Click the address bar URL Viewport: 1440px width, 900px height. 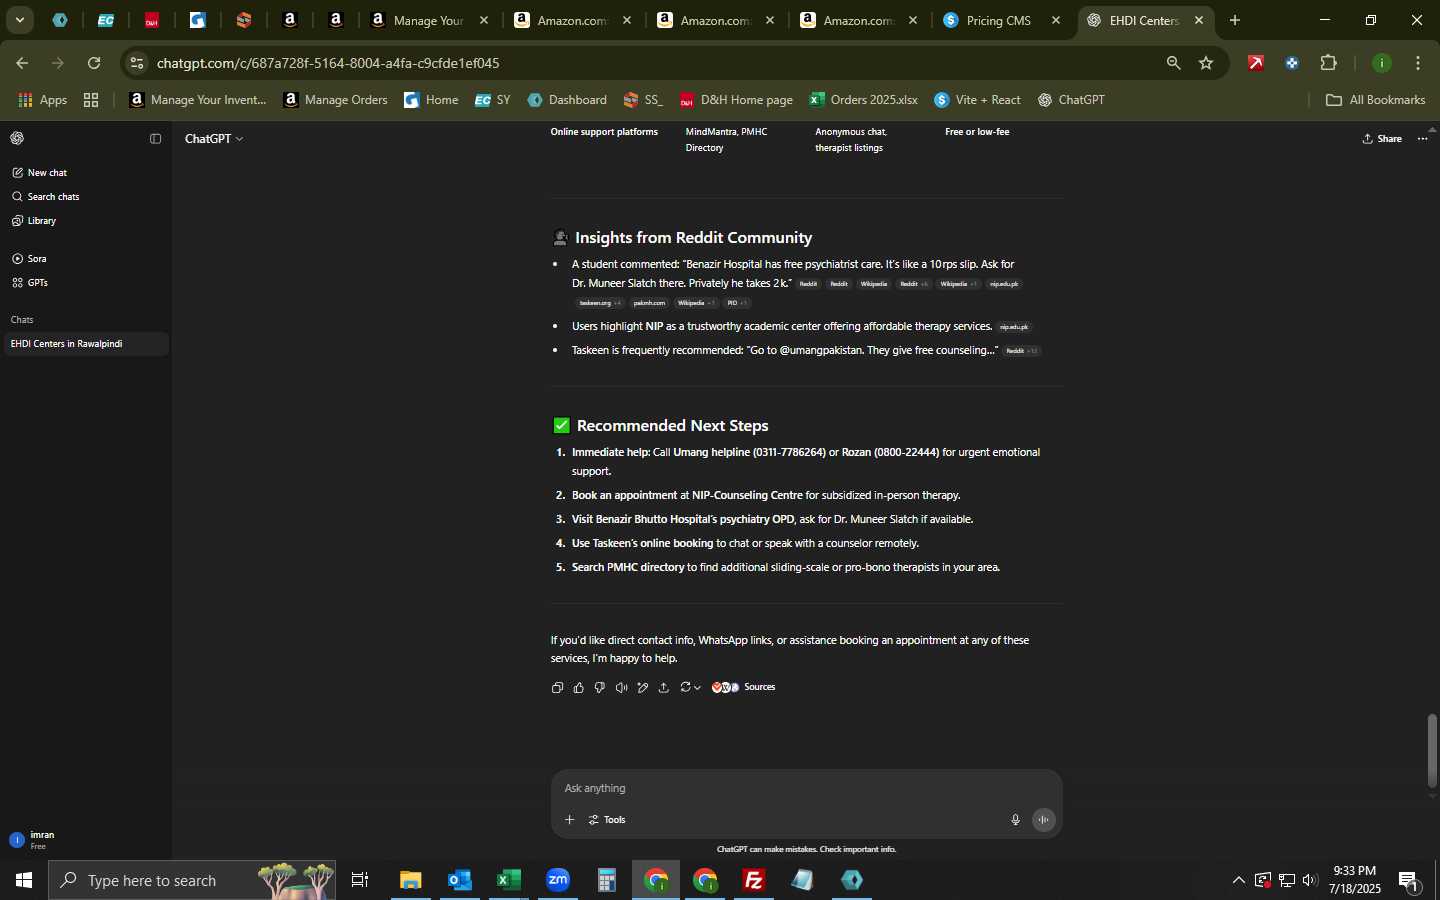point(328,63)
